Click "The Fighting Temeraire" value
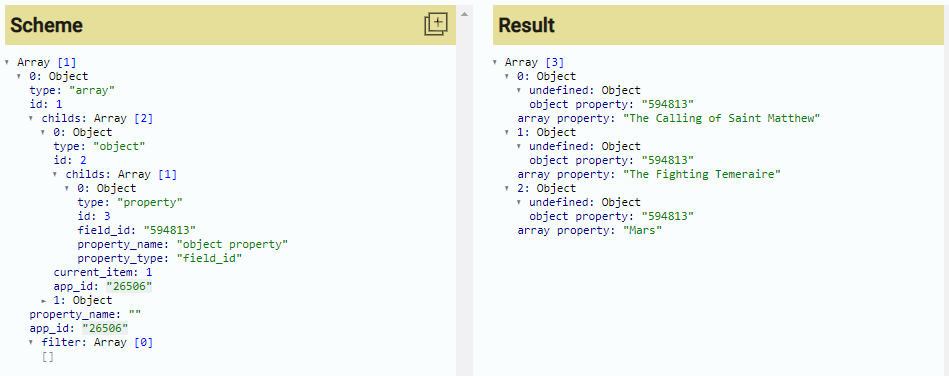949x376 pixels. (x=702, y=174)
